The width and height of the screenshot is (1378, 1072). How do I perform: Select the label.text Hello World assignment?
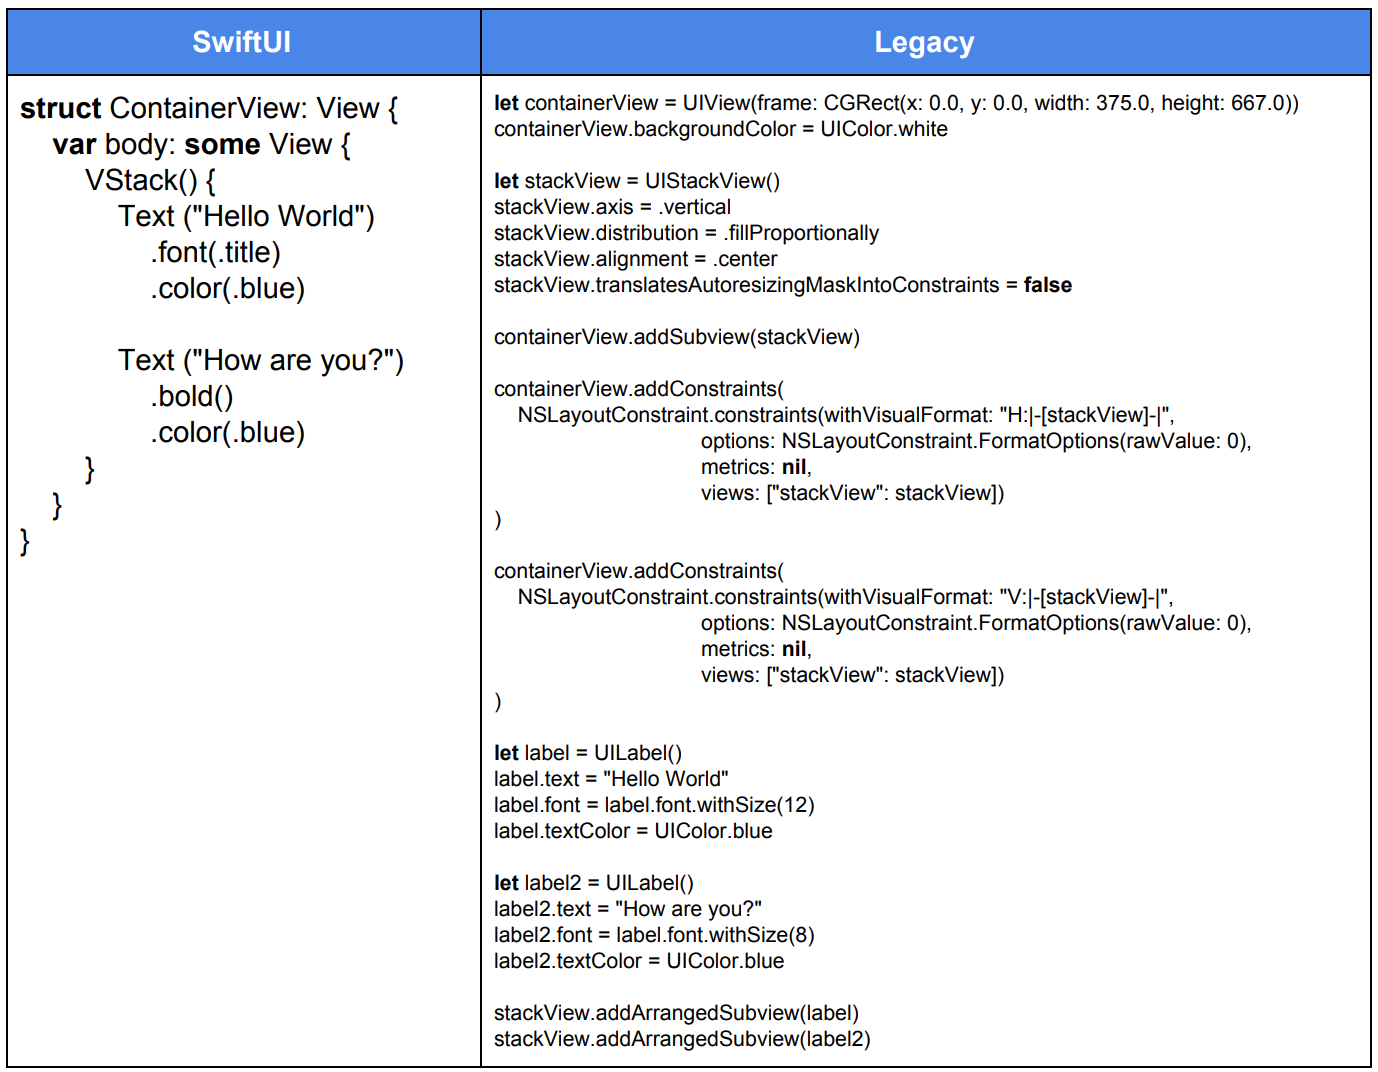click(611, 778)
